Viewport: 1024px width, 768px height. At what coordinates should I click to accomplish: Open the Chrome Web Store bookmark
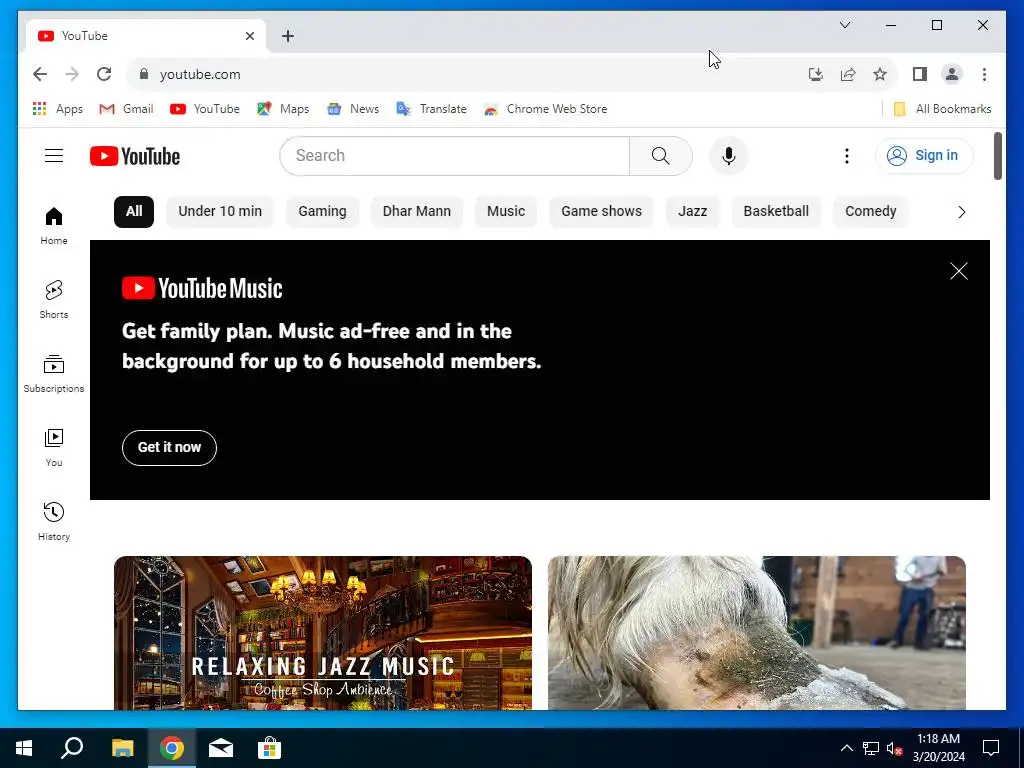point(545,109)
